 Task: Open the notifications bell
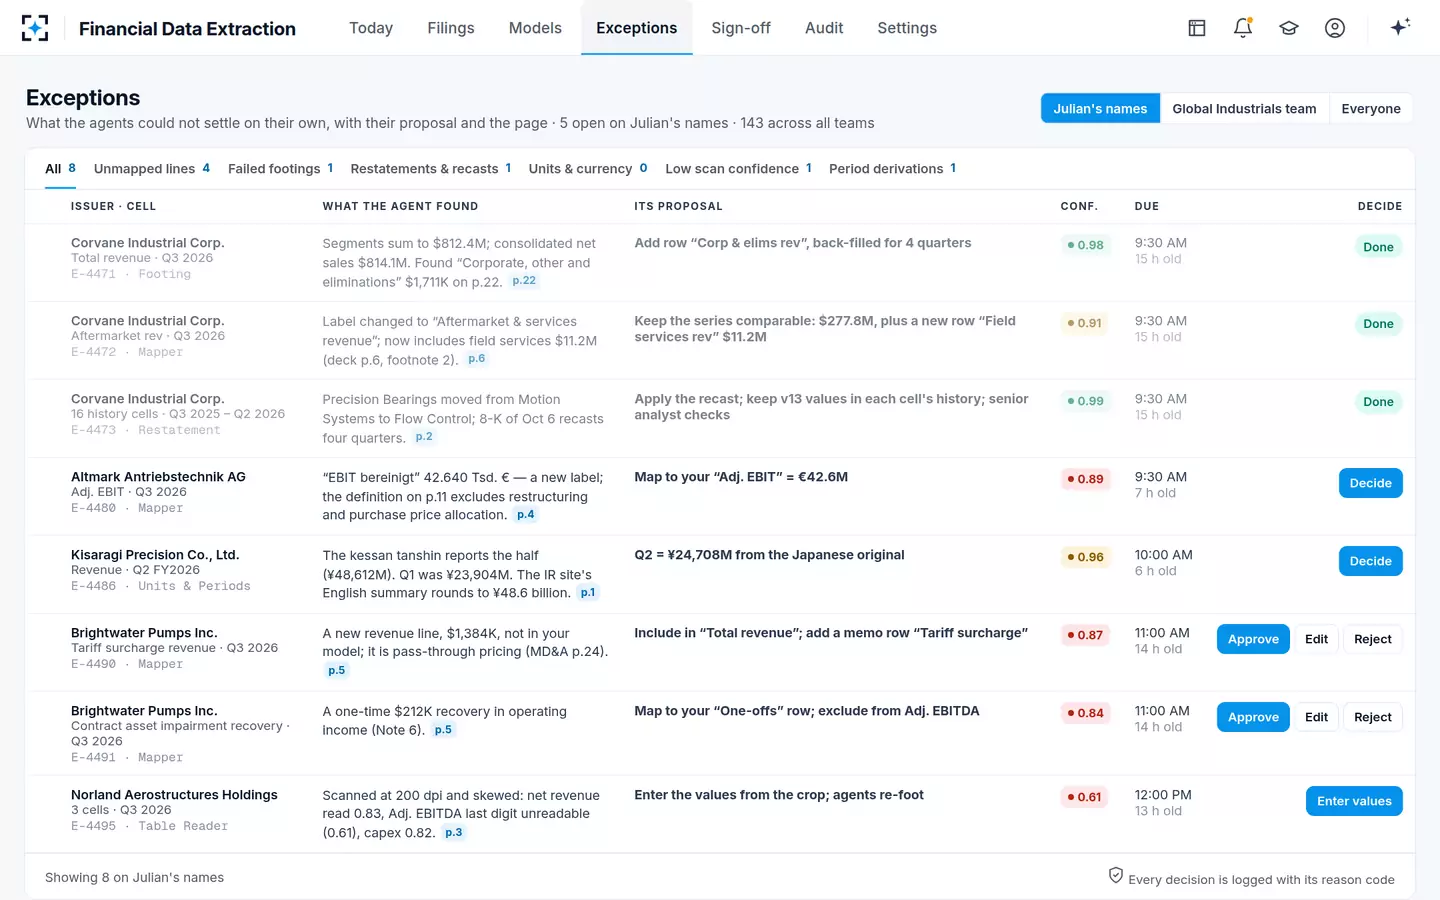coord(1243,28)
